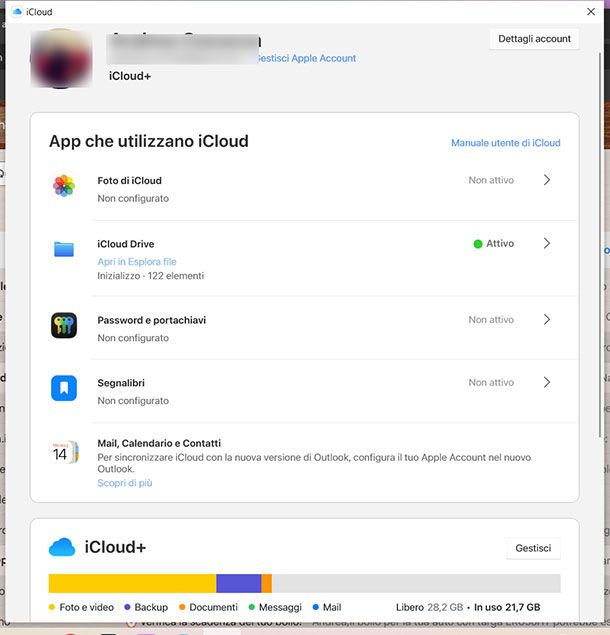610x635 pixels.
Task: Click the Segnalibri bookmark icon
Action: tap(64, 388)
